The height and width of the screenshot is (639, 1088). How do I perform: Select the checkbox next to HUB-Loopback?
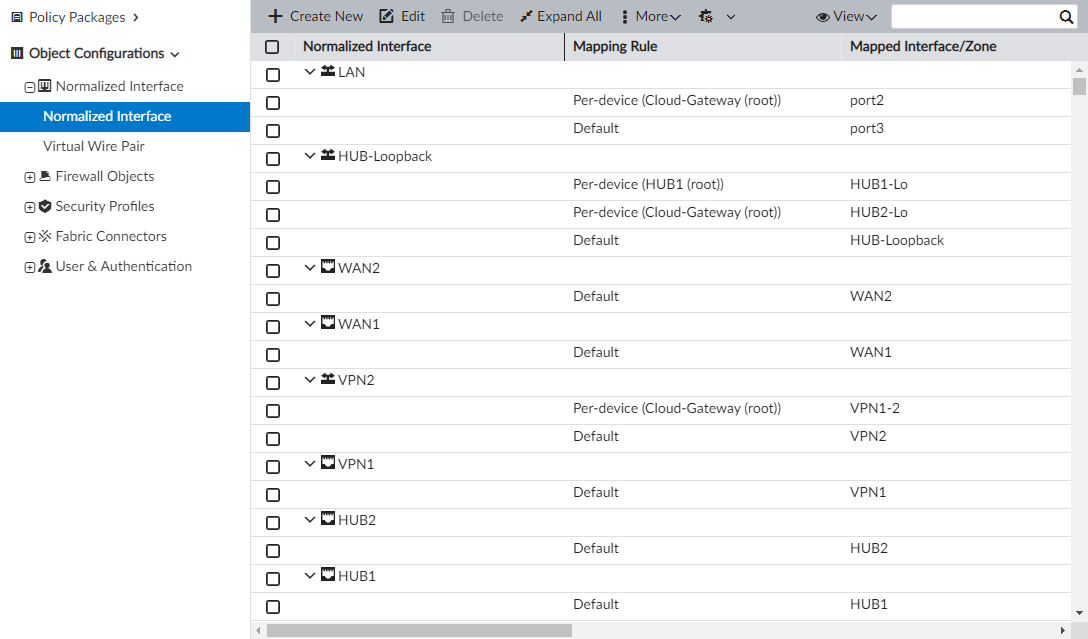click(x=272, y=156)
